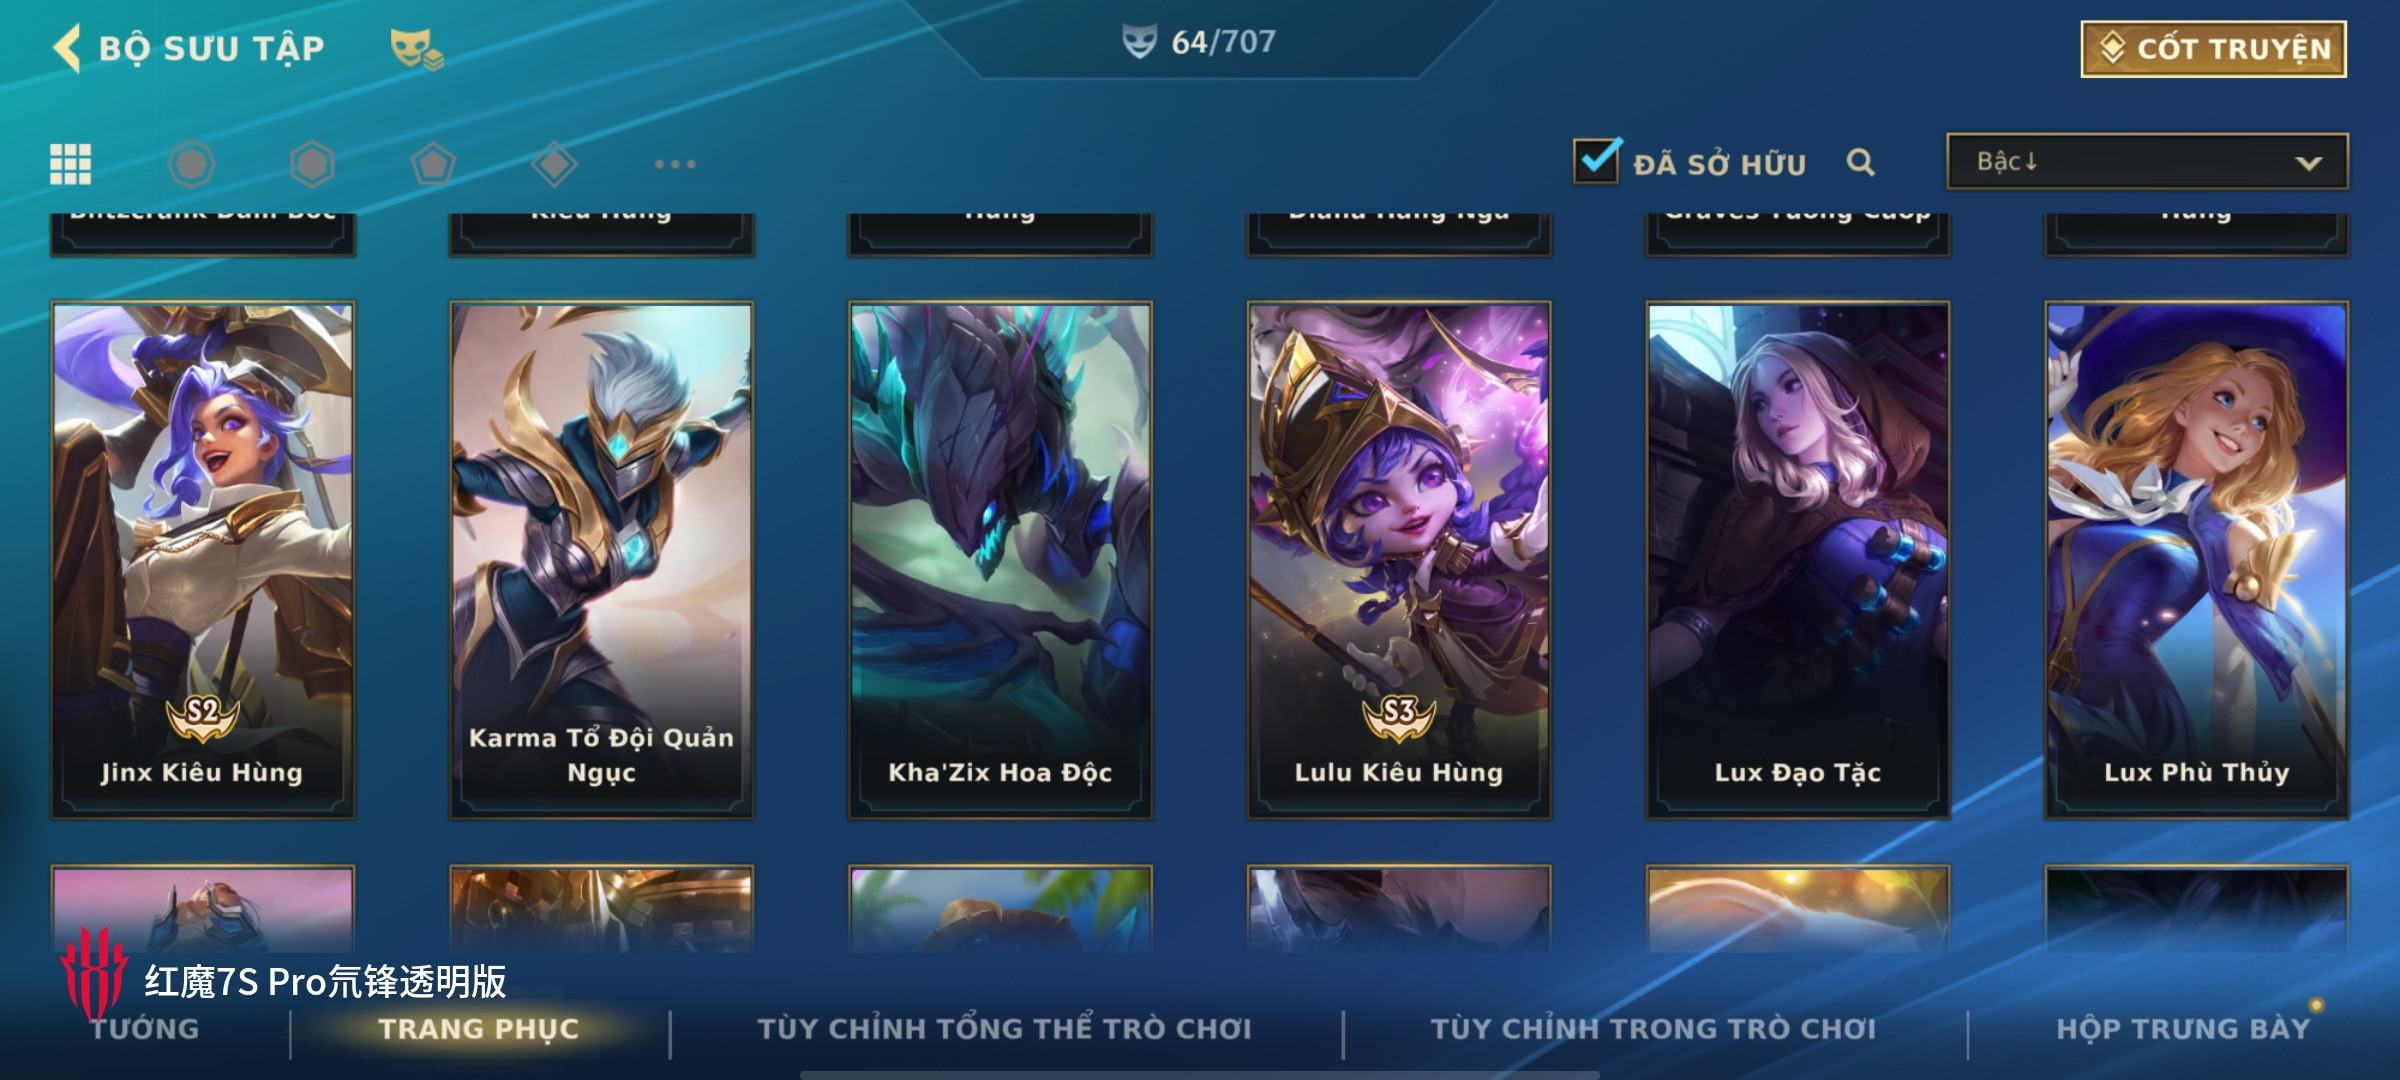Click the Bậc dropdown chevron arrow
2400x1080 pixels.
point(2308,163)
